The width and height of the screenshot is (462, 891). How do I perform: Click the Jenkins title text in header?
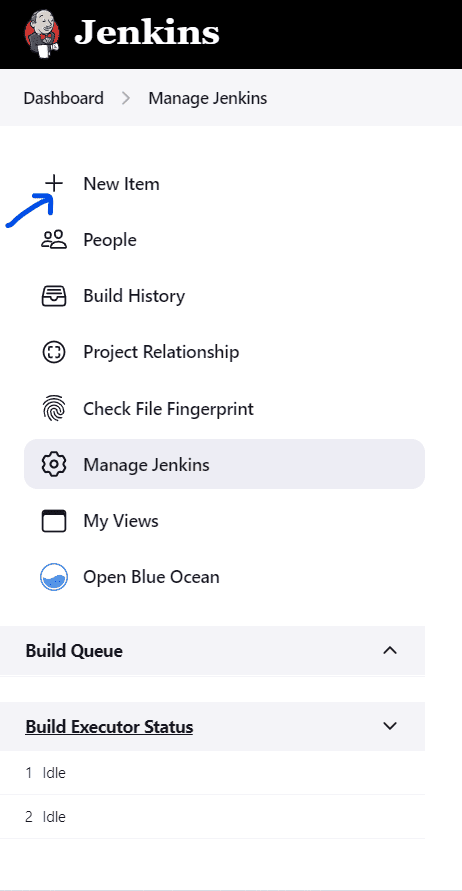(147, 33)
